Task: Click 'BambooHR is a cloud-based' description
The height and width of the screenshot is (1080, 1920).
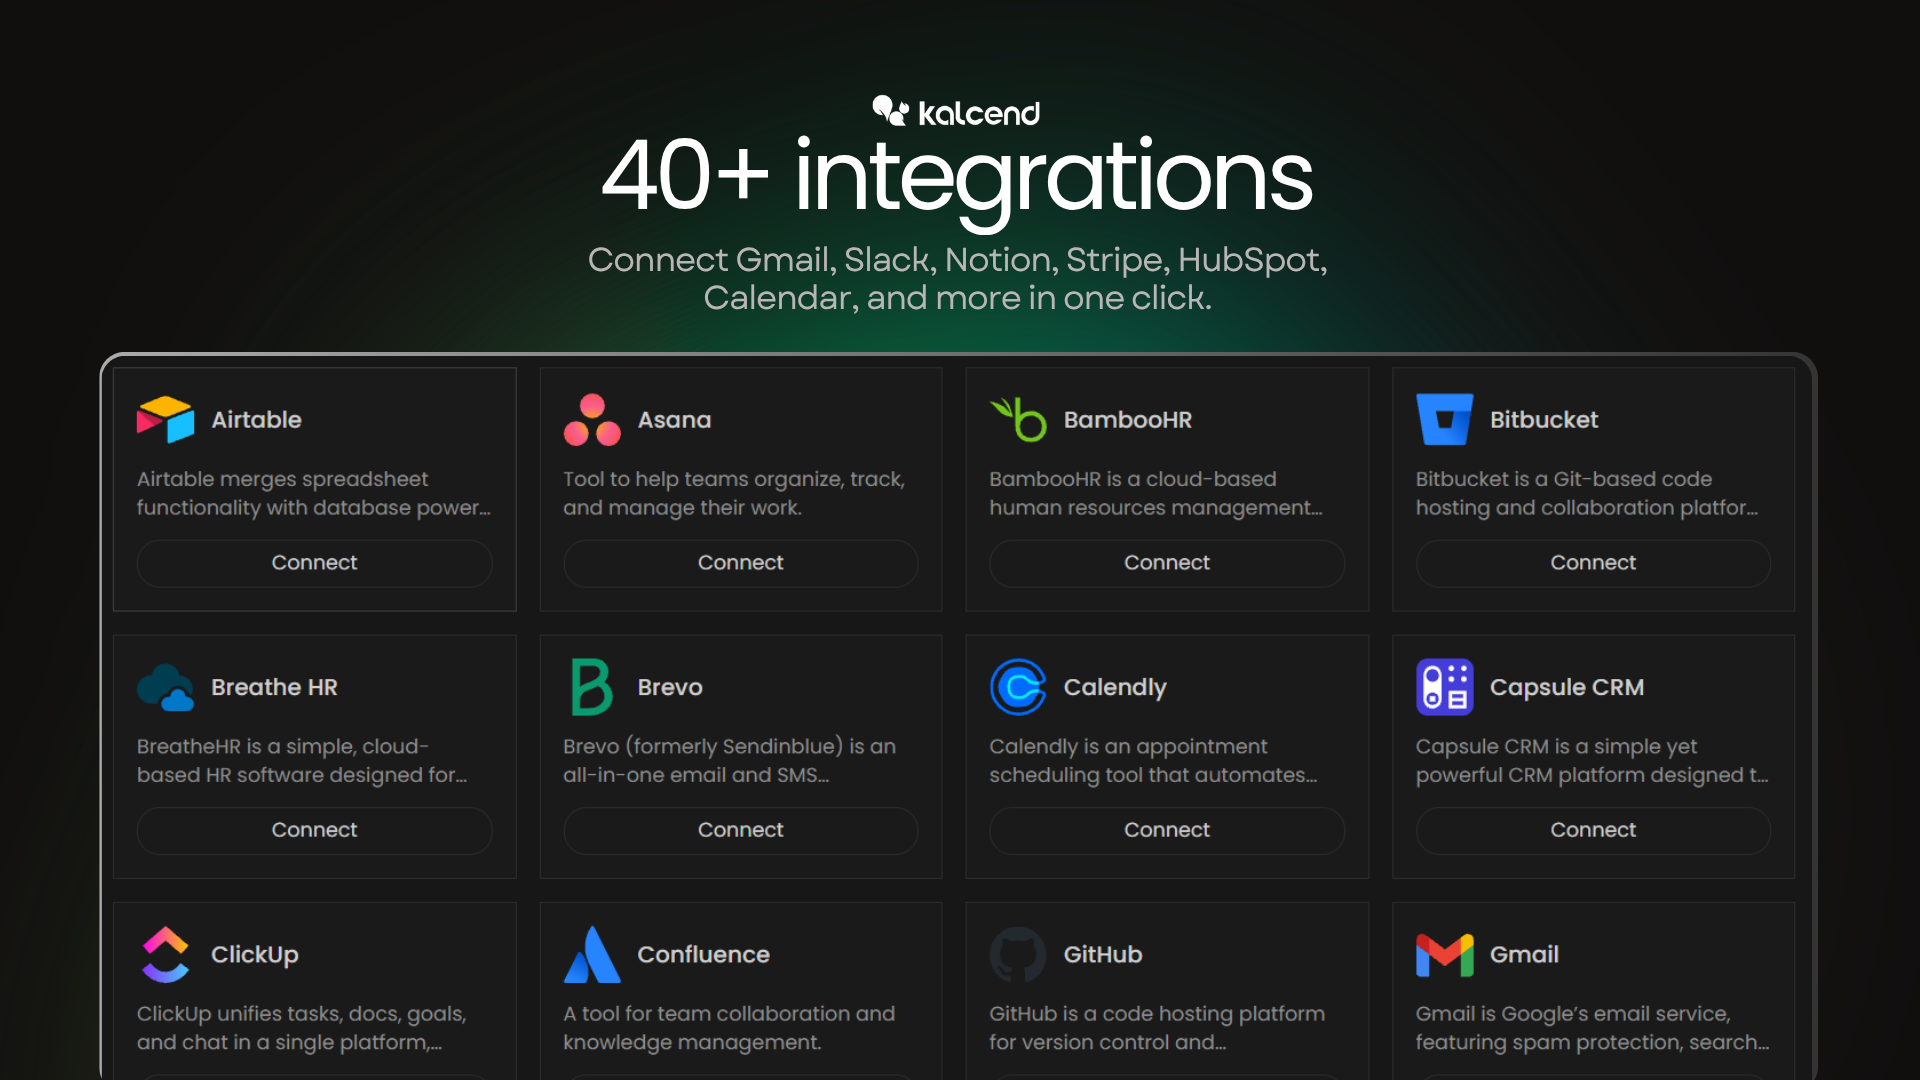Action: tap(1155, 493)
